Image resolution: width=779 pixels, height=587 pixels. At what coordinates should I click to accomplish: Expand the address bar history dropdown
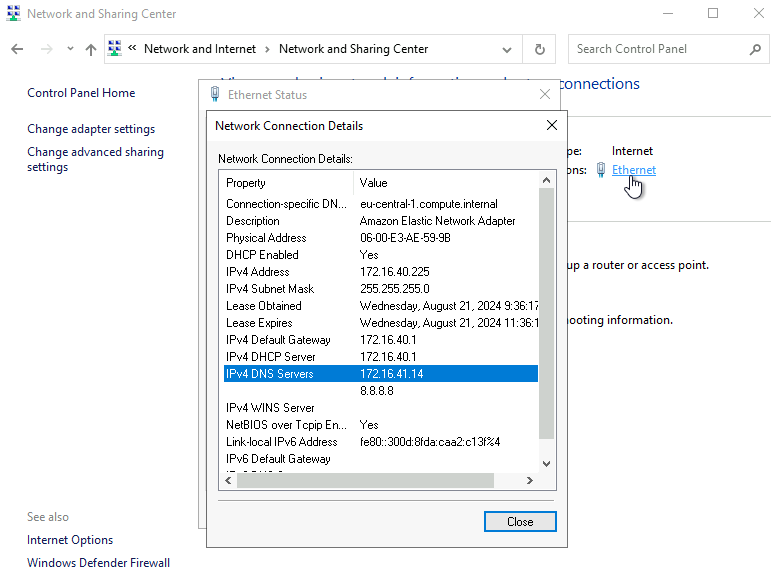click(x=507, y=50)
